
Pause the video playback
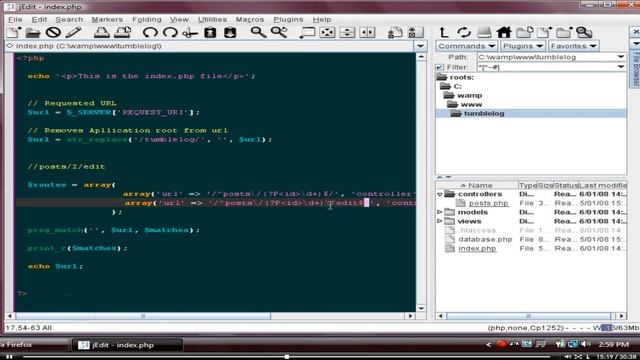click(9, 357)
